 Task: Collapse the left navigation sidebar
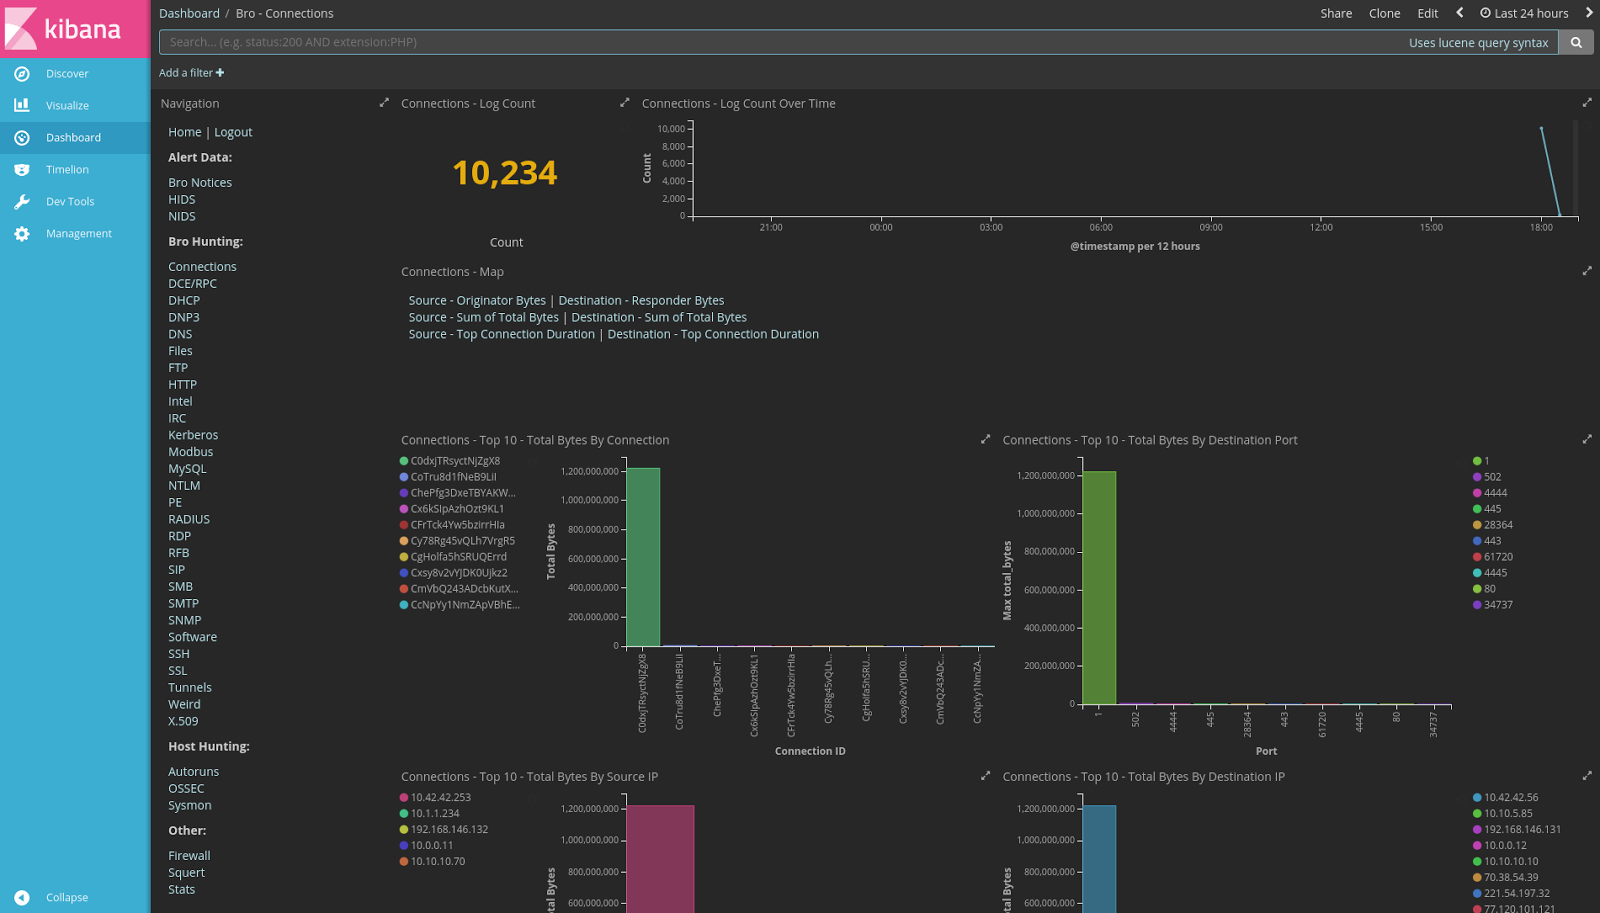point(65,897)
